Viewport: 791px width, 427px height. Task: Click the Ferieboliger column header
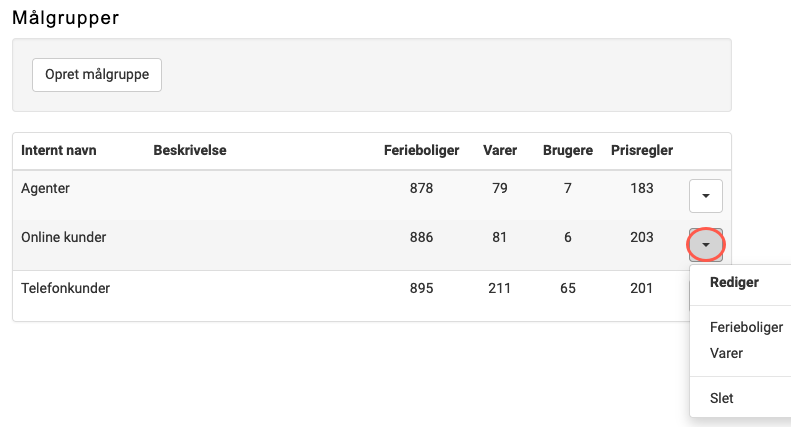(x=421, y=150)
